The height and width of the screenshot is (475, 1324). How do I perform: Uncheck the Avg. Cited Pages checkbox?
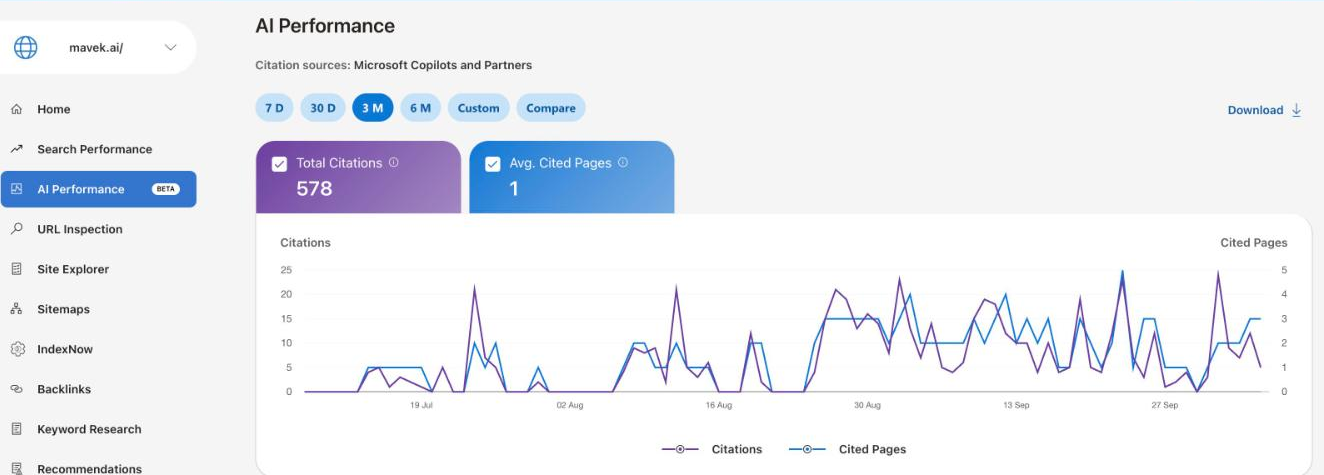coord(492,164)
